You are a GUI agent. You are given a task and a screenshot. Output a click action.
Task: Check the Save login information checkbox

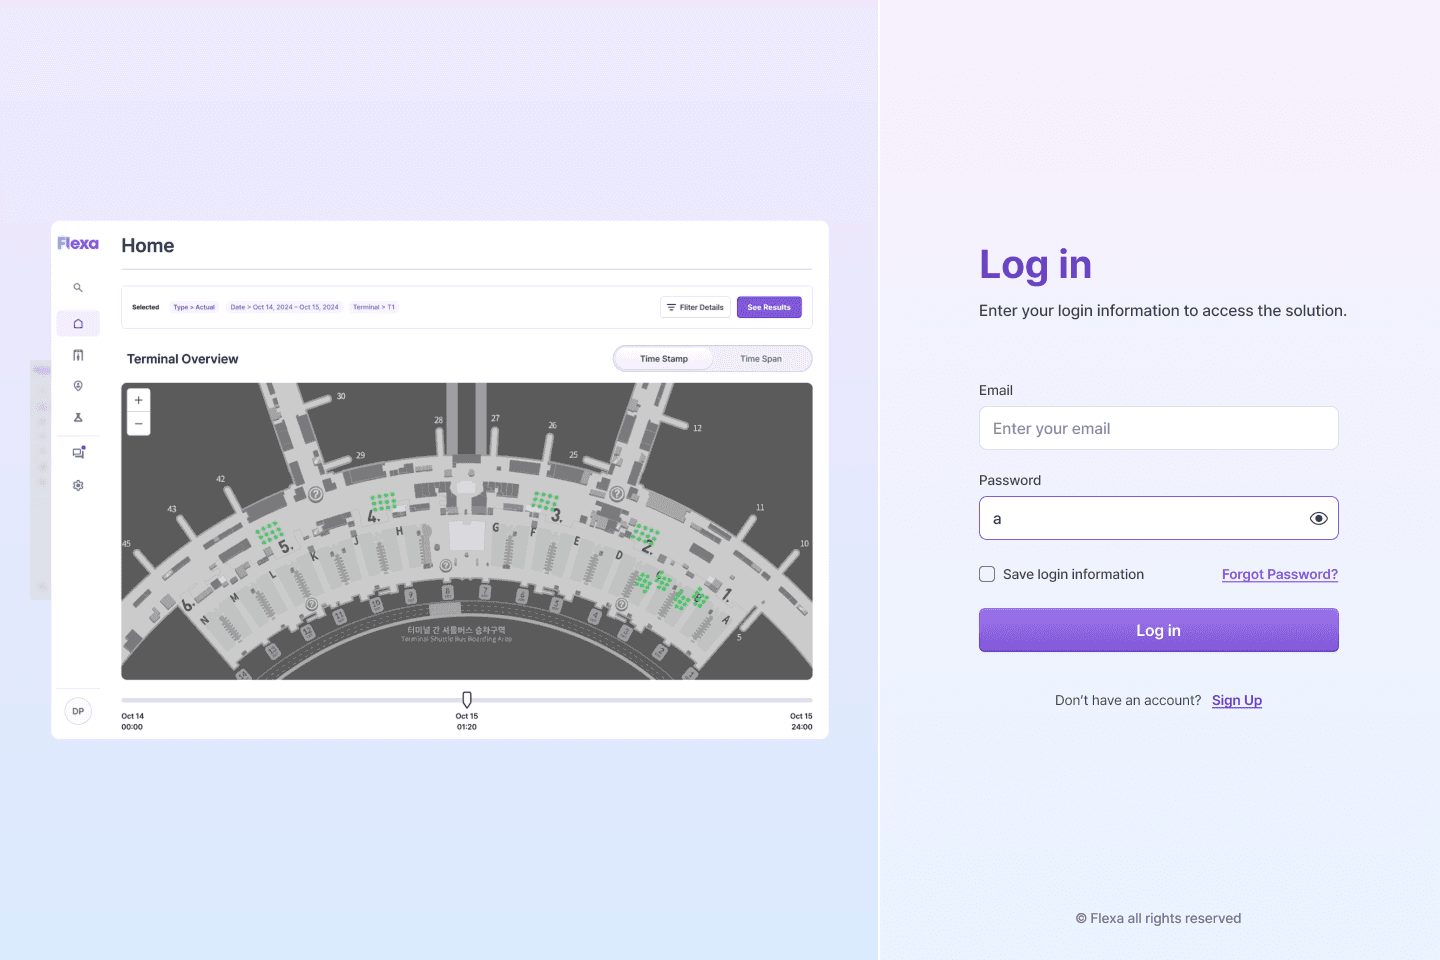click(987, 574)
